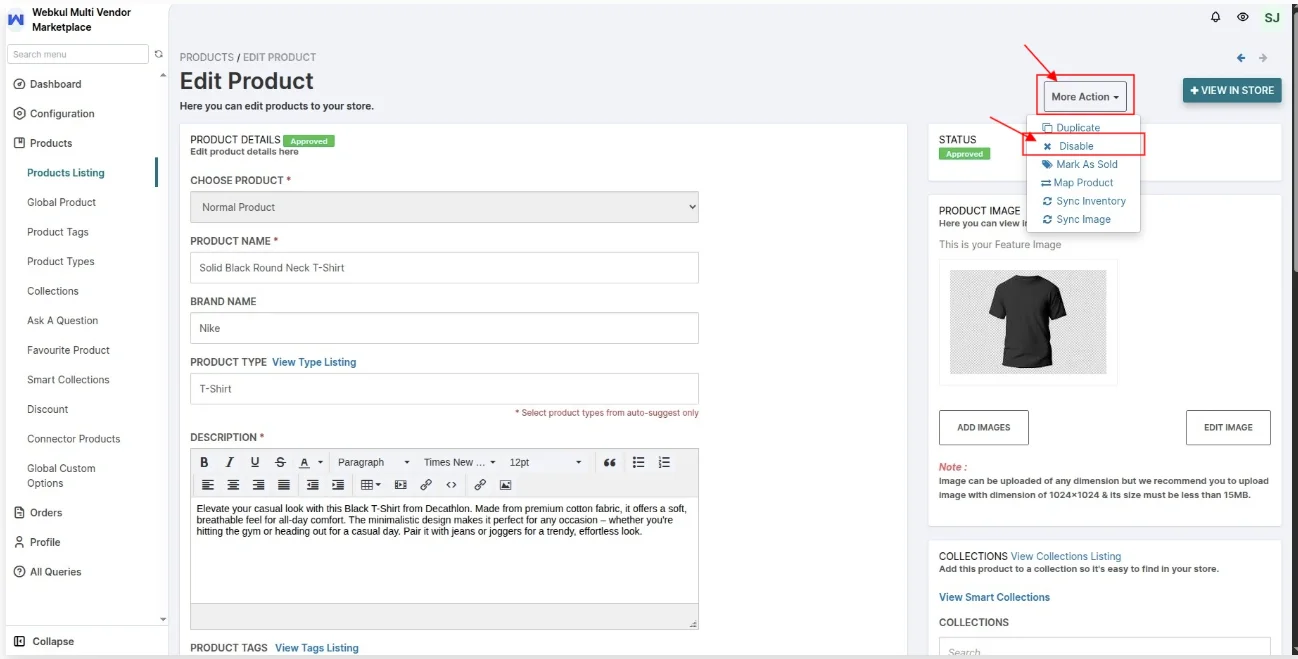1298x659 pixels.
Task: Align description text right
Action: [258, 485]
